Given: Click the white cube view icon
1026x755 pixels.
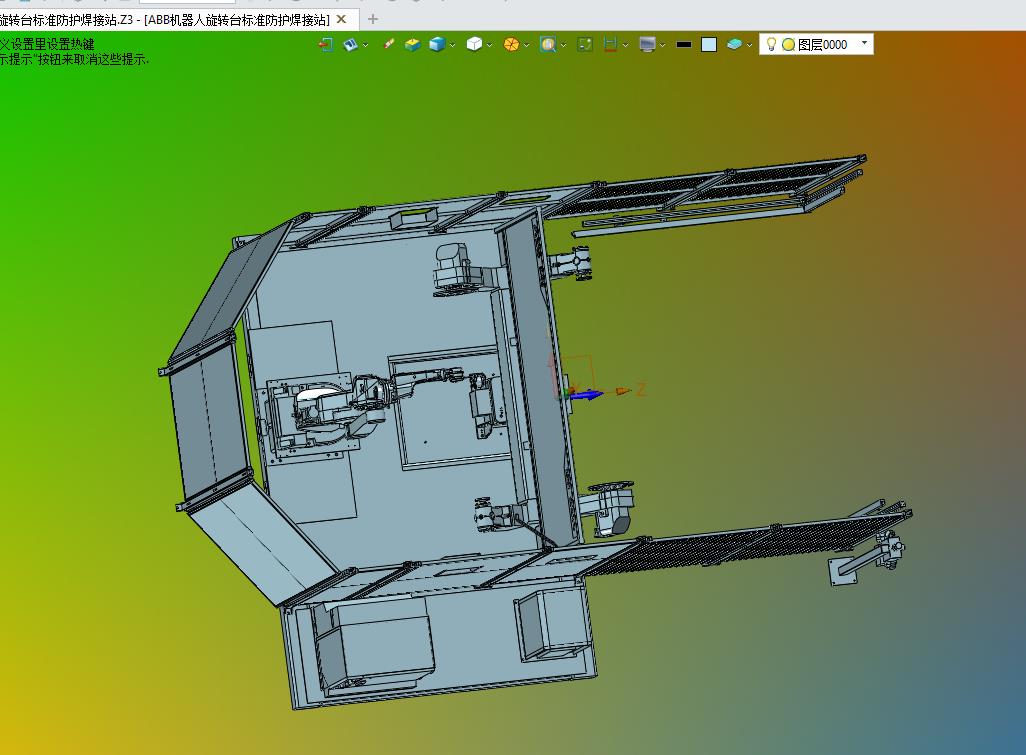Looking at the screenshot, I should point(474,44).
